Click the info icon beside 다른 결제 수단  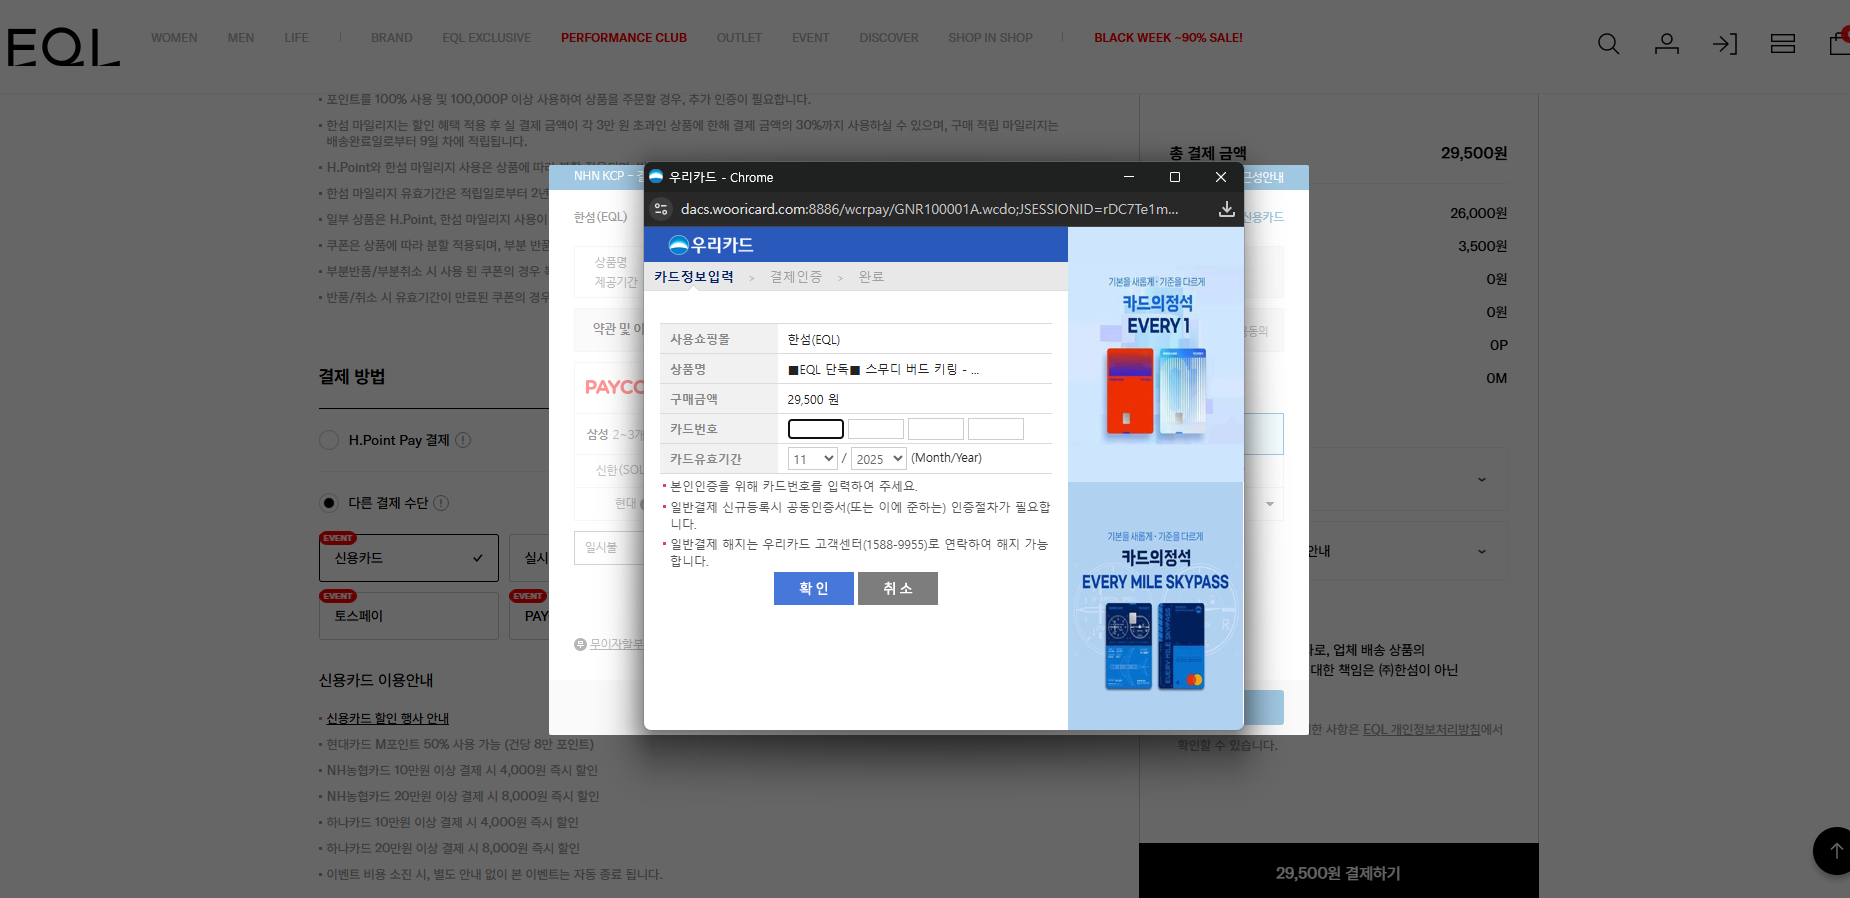441,503
